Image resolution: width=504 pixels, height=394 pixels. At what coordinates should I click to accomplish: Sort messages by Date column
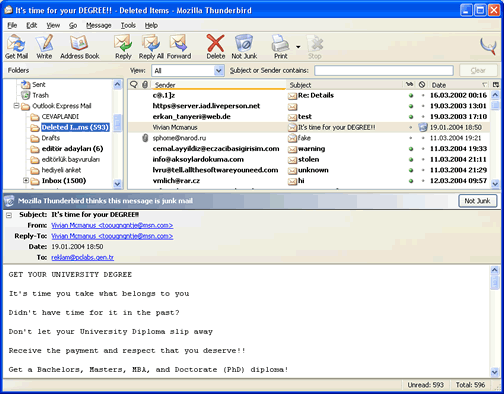[x=459, y=85]
